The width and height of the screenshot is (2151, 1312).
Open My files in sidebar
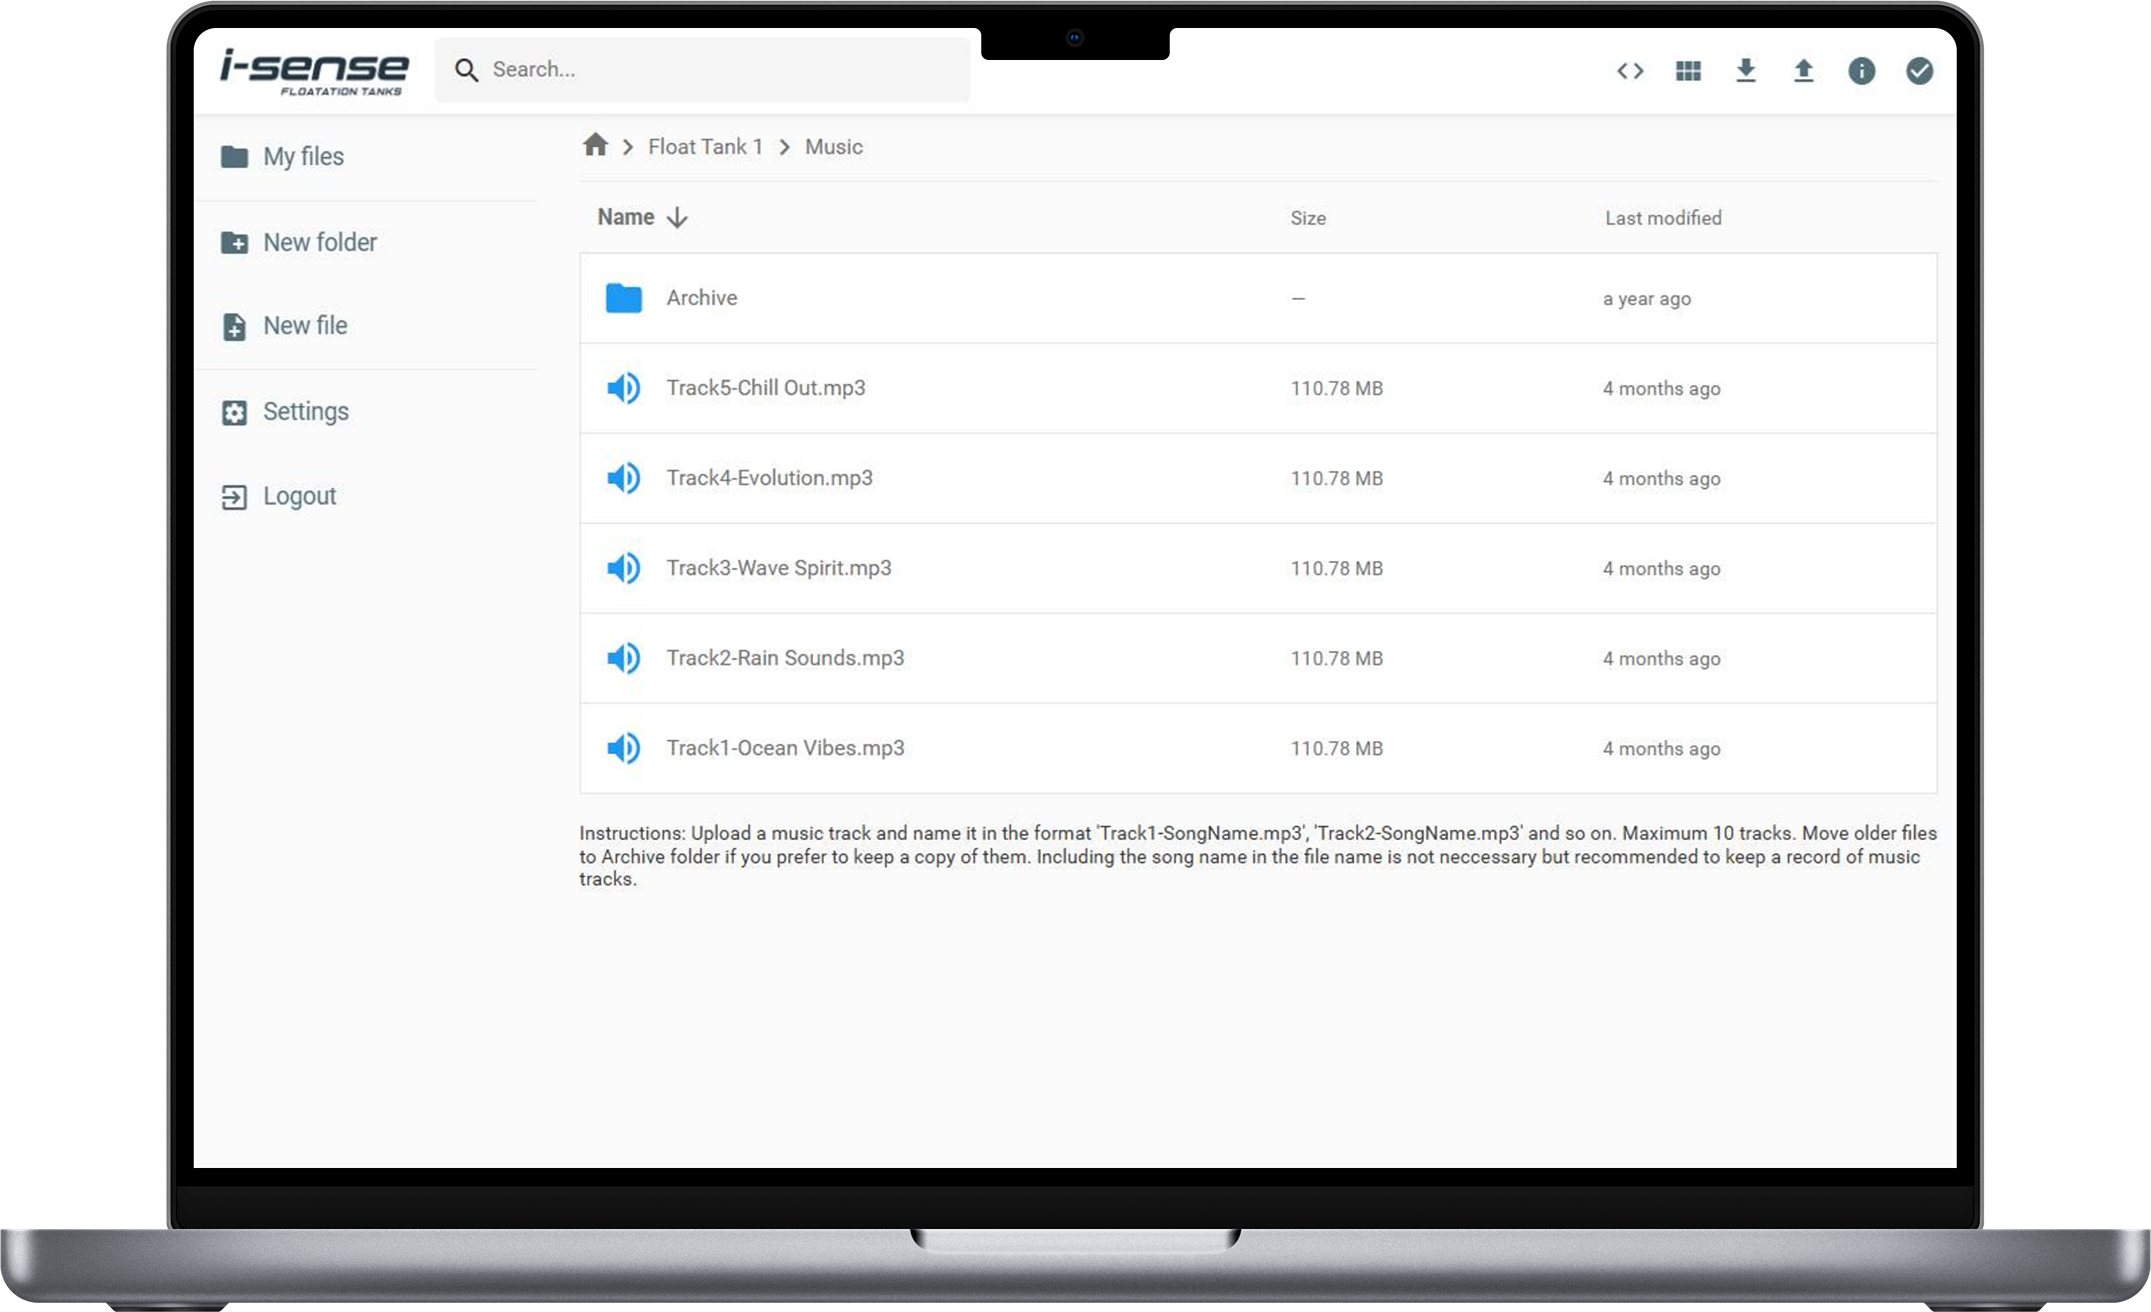click(x=303, y=157)
